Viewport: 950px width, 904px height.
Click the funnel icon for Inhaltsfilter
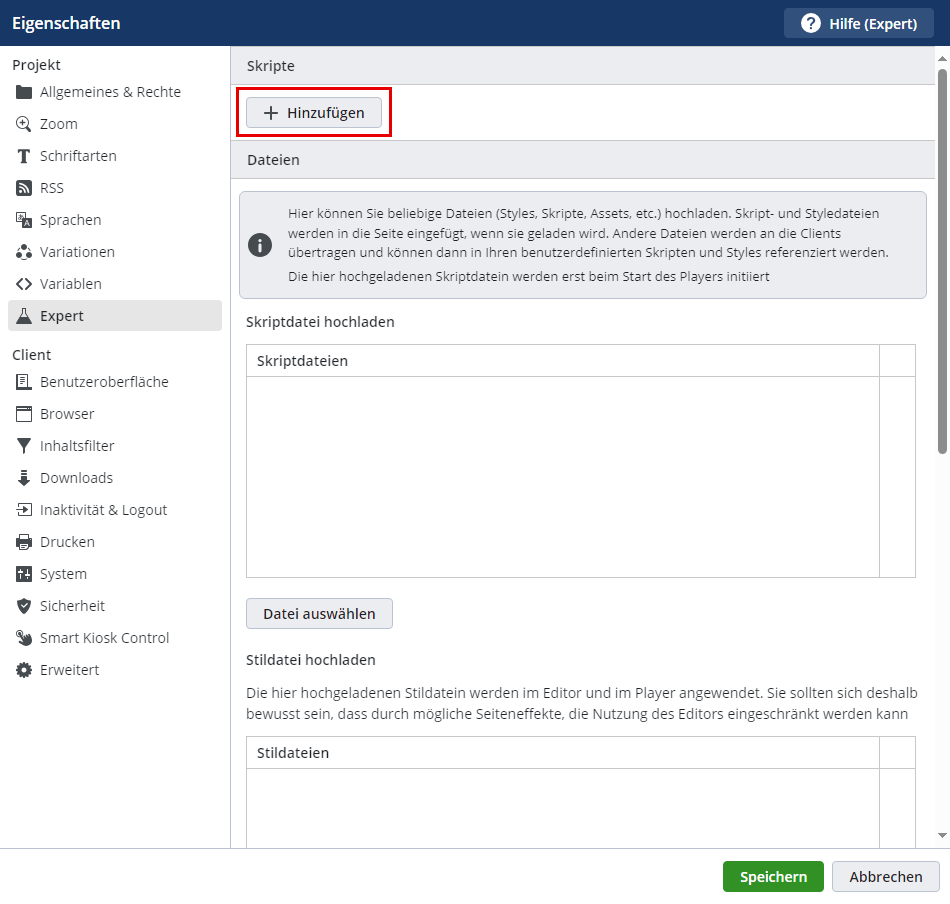[x=24, y=446]
